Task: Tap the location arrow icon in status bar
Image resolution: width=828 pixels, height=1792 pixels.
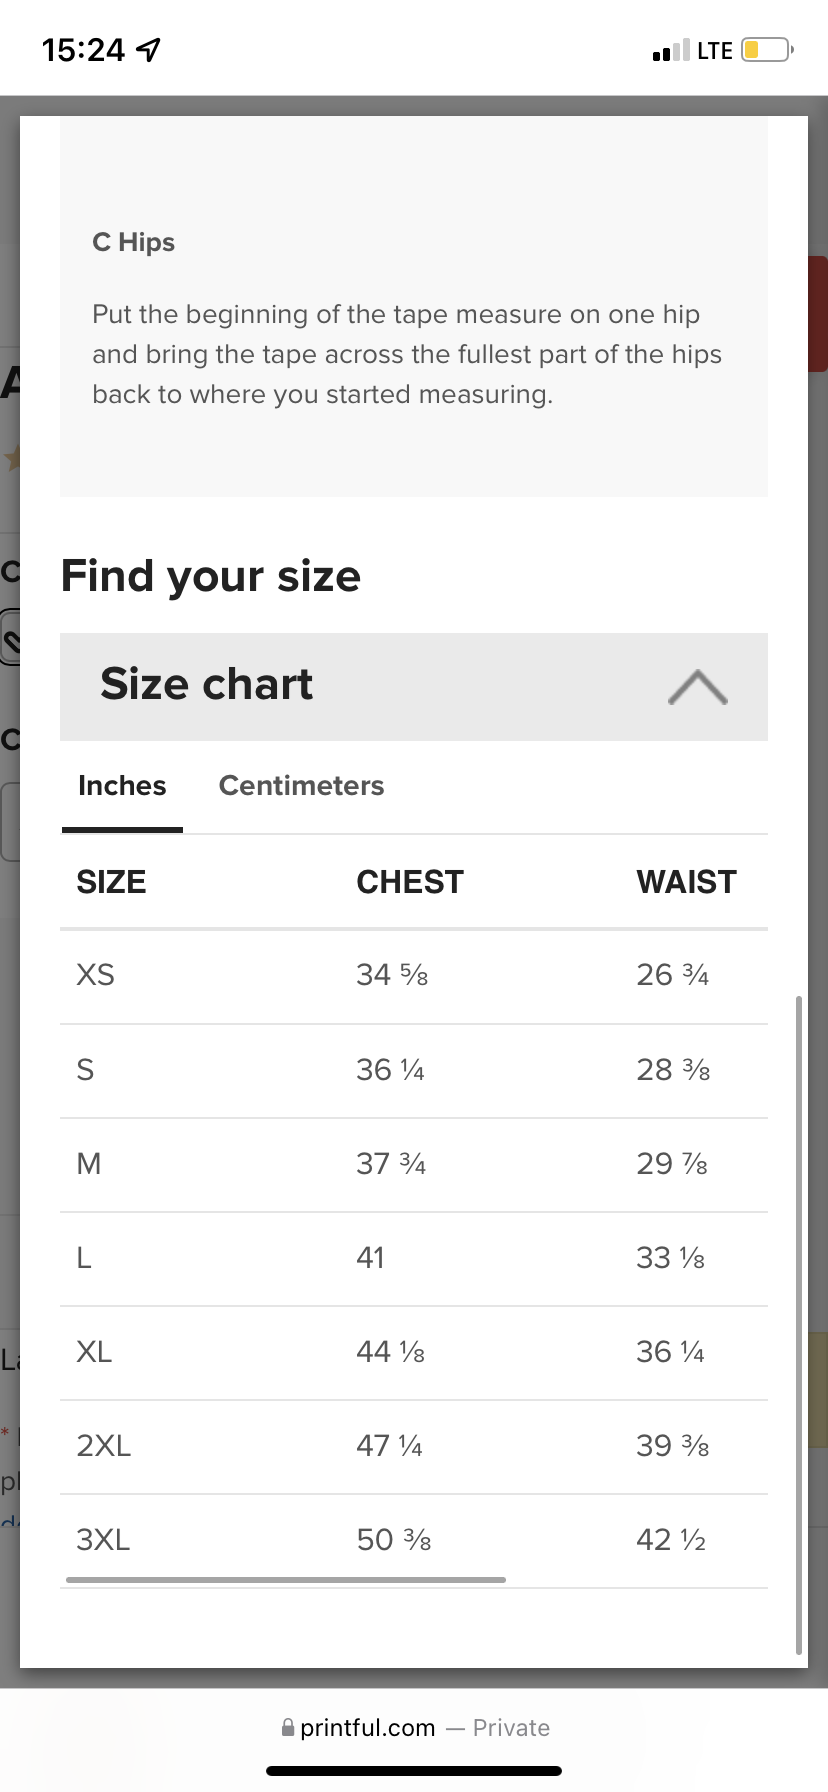Action: [x=148, y=49]
